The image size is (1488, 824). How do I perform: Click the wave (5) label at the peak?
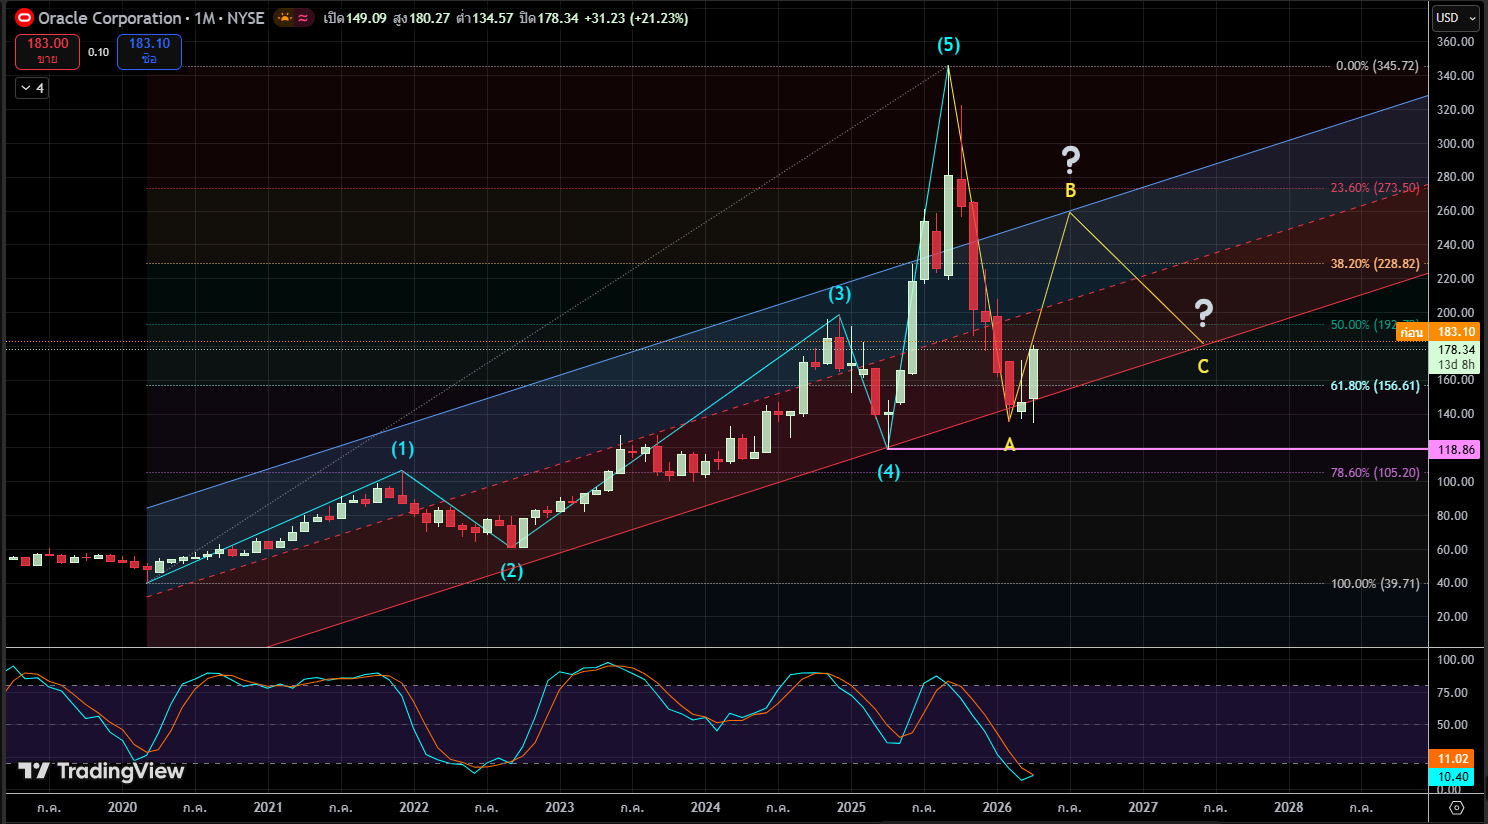click(948, 45)
